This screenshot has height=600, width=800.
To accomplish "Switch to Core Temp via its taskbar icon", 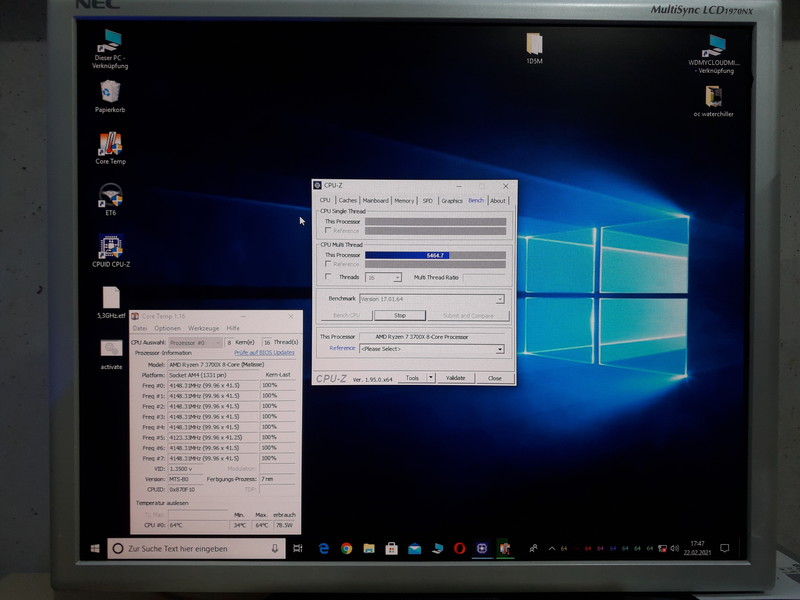I will click(x=505, y=548).
